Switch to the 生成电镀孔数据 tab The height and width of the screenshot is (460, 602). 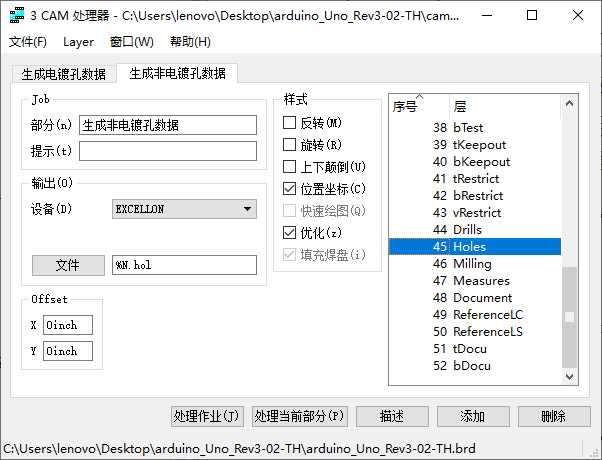pos(63,74)
